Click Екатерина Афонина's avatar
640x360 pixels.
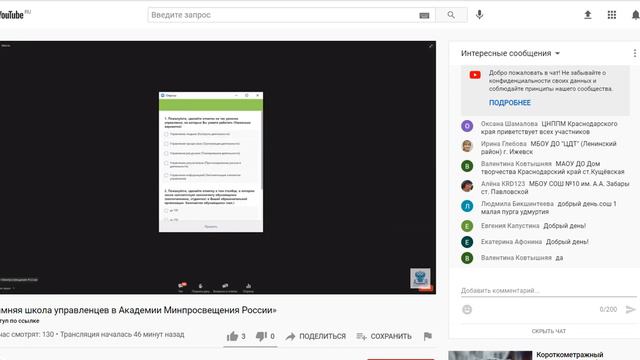(467, 242)
